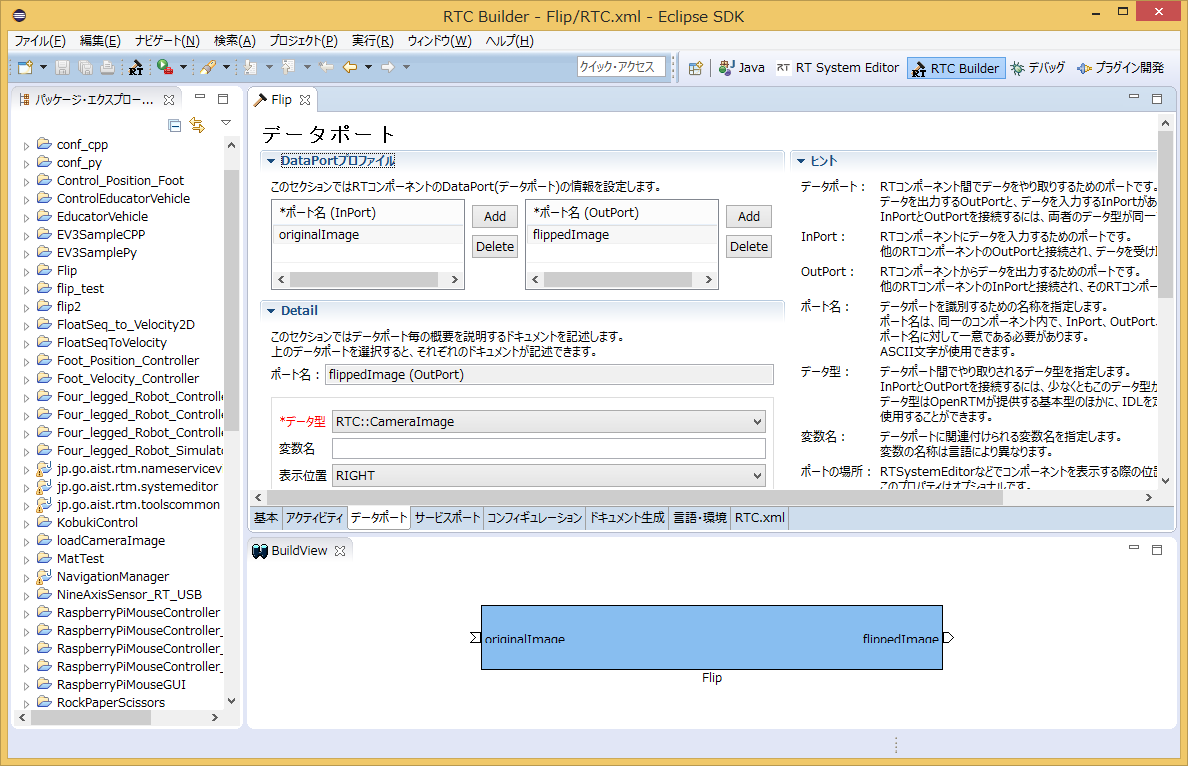Click the New wizard toolbar icon
Image resolution: width=1188 pixels, height=766 pixels.
[25, 67]
